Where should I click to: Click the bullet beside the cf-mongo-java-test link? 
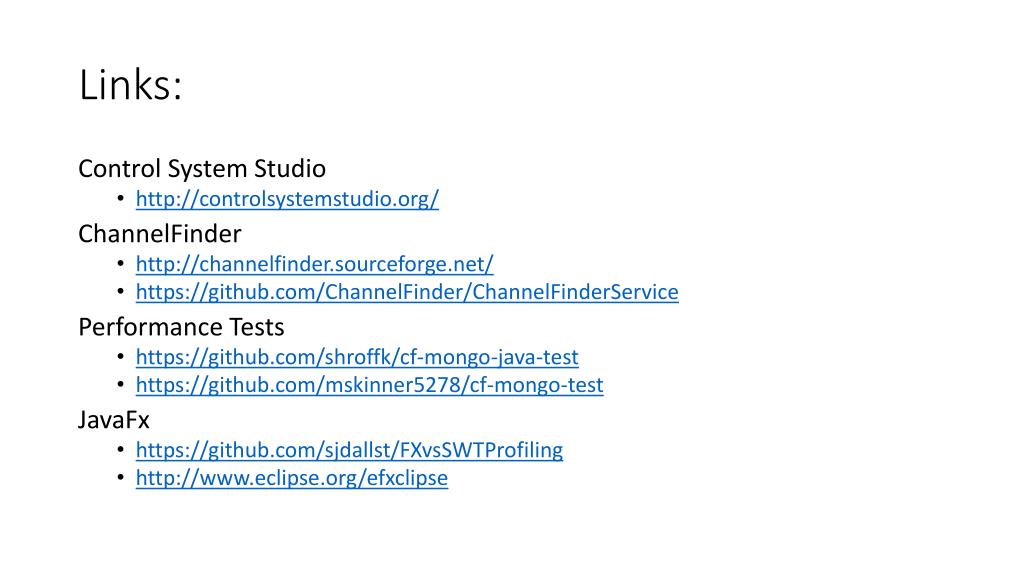(x=121, y=356)
